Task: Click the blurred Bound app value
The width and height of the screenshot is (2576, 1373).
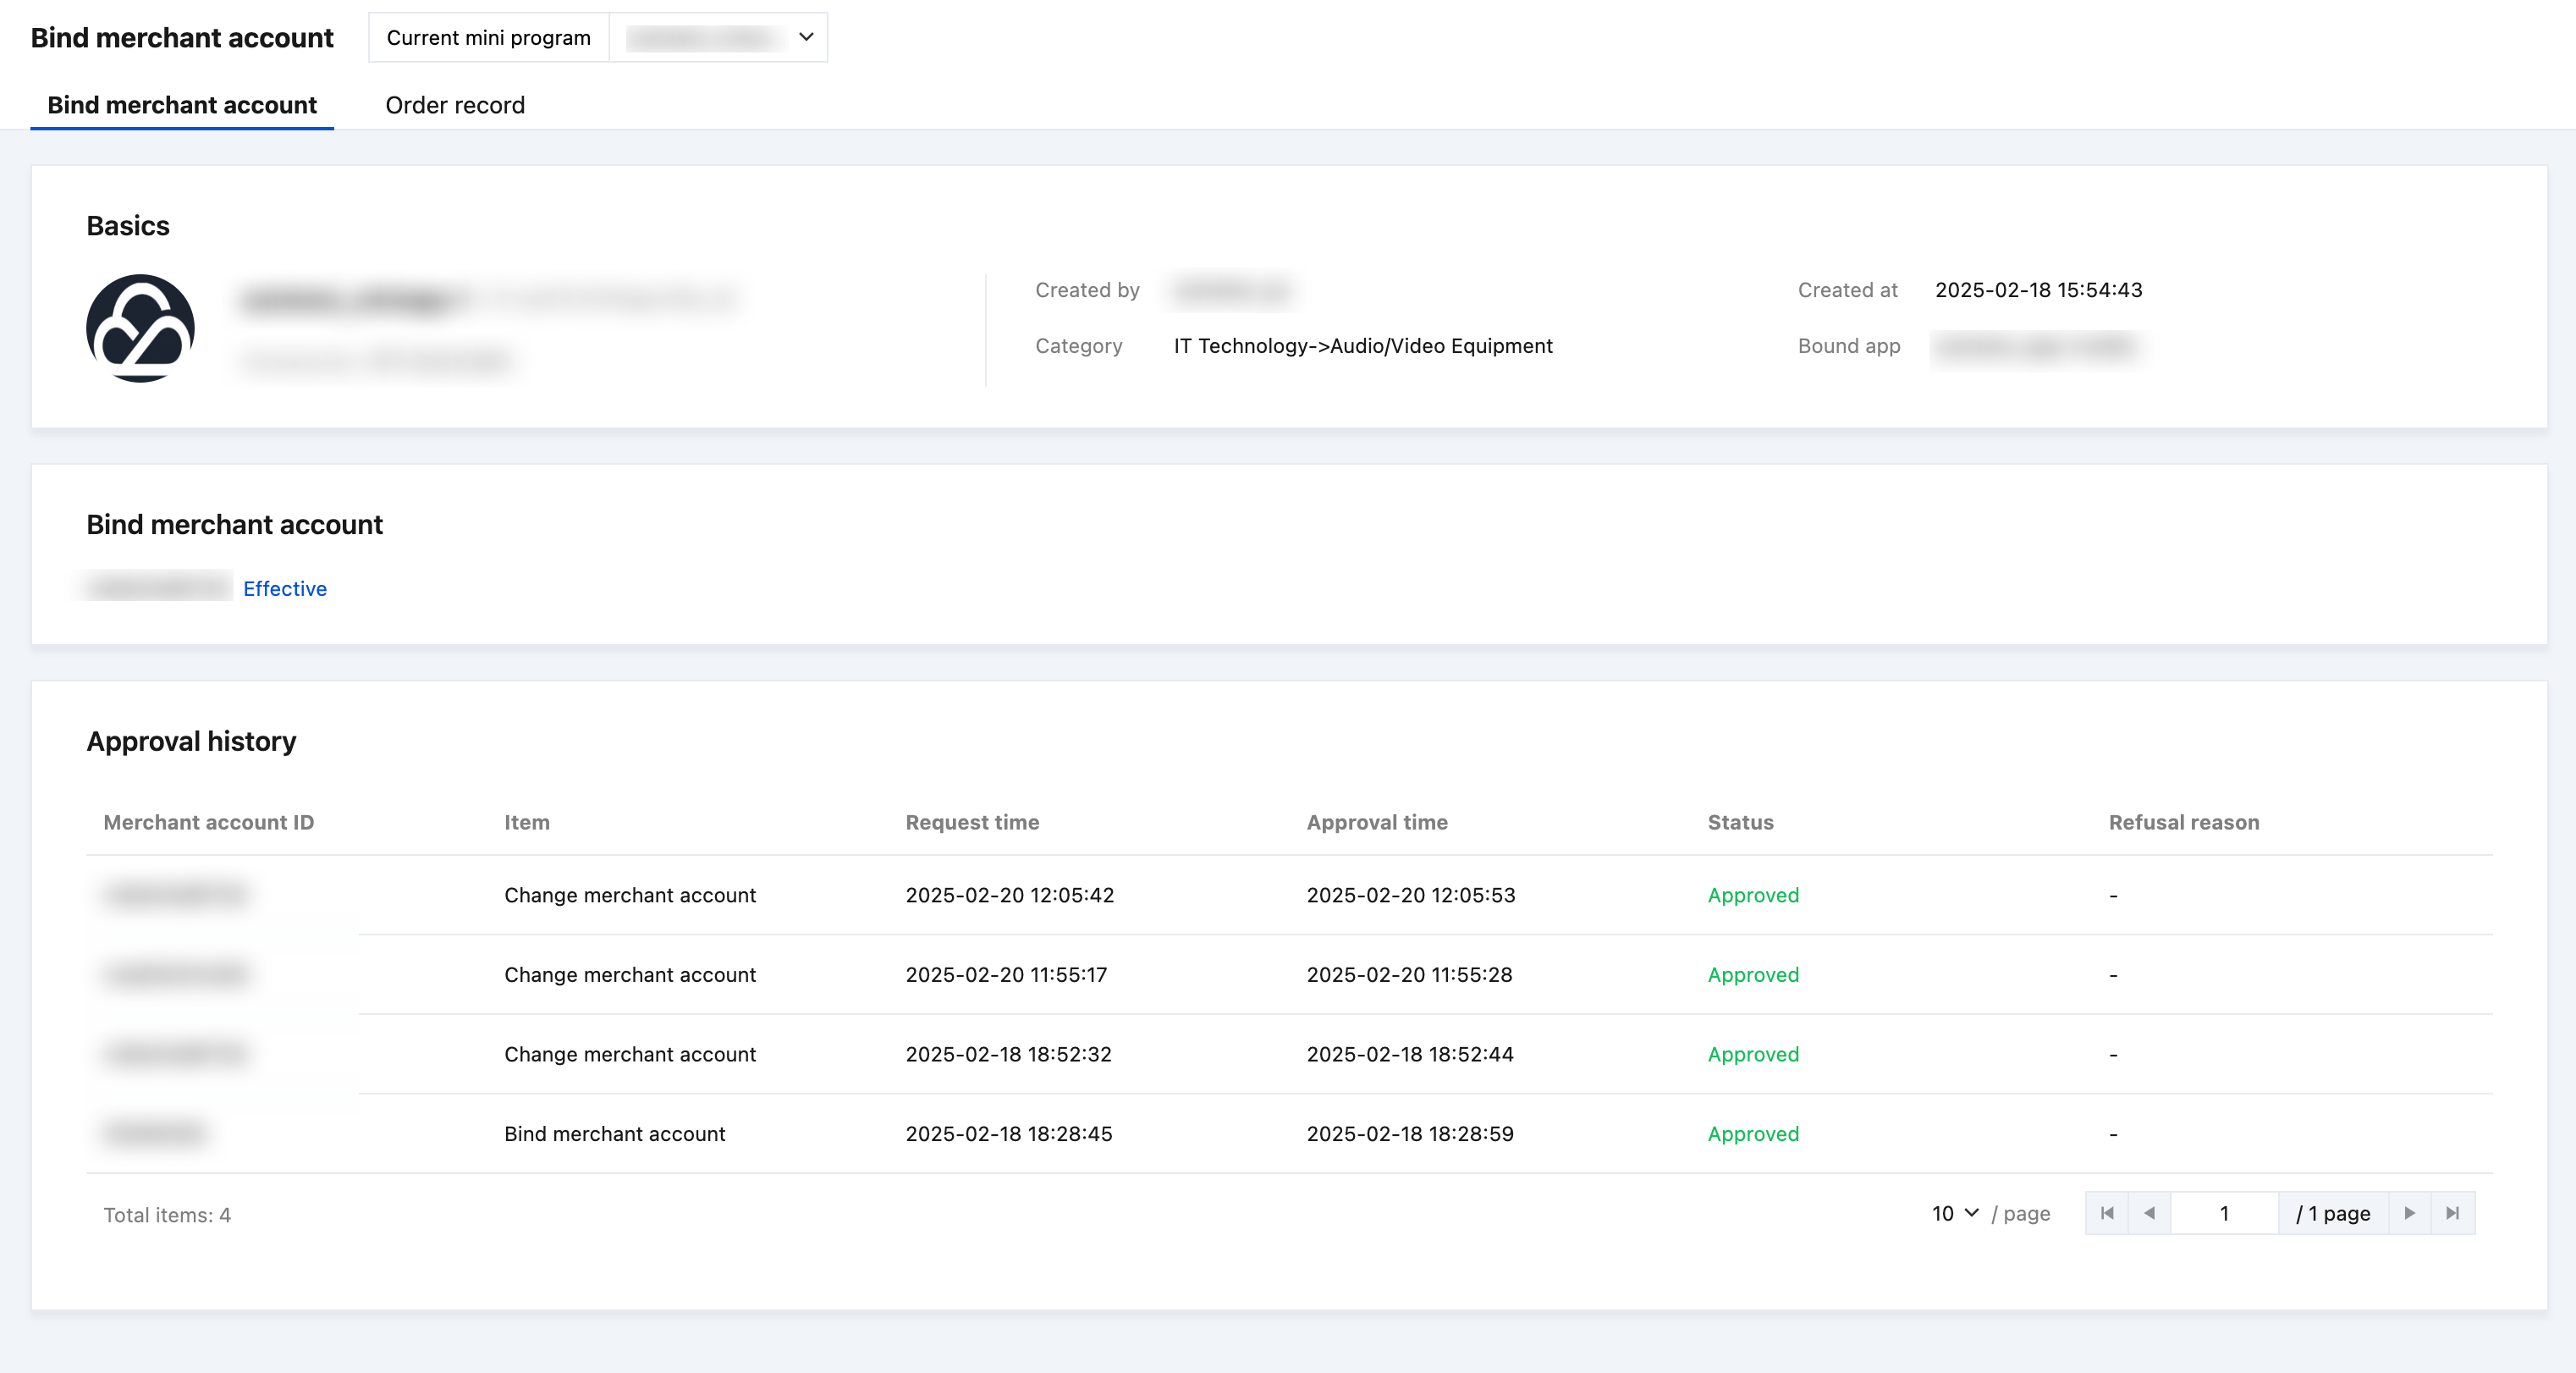Action: (x=2035, y=347)
